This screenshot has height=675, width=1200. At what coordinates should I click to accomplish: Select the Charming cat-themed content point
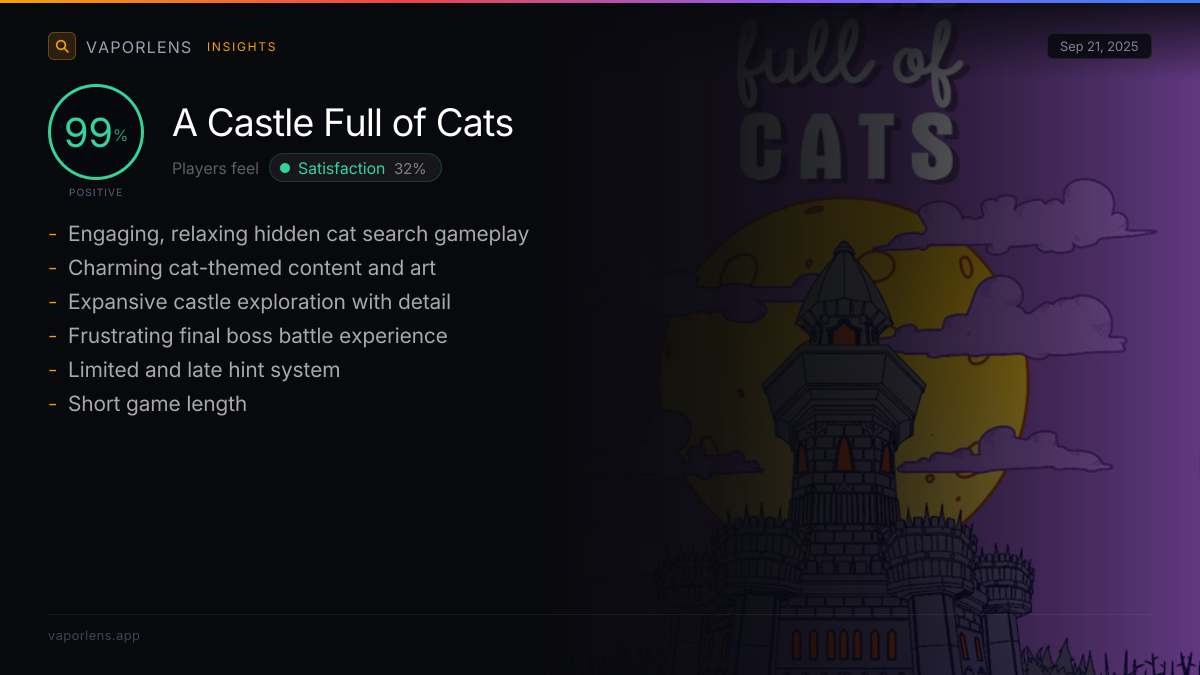click(x=252, y=268)
